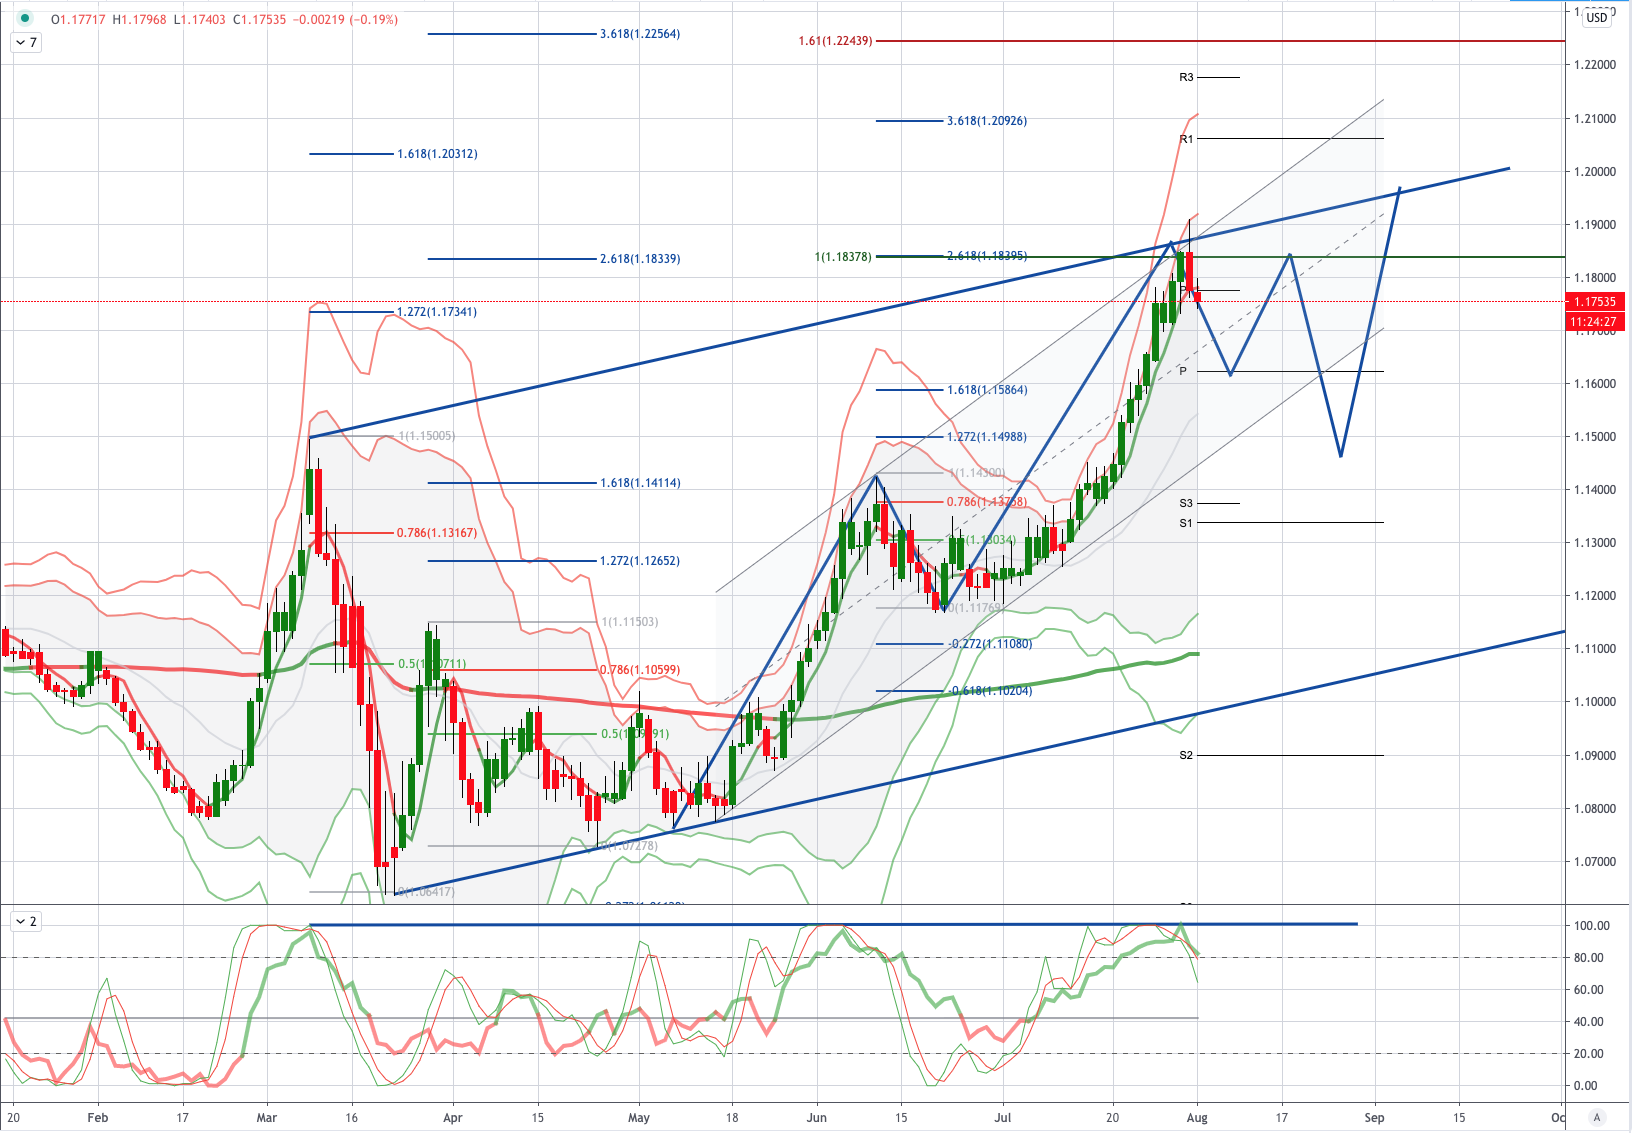Select the grey Fibonacci label 1(1.11503)
1632x1133 pixels.
(630, 622)
